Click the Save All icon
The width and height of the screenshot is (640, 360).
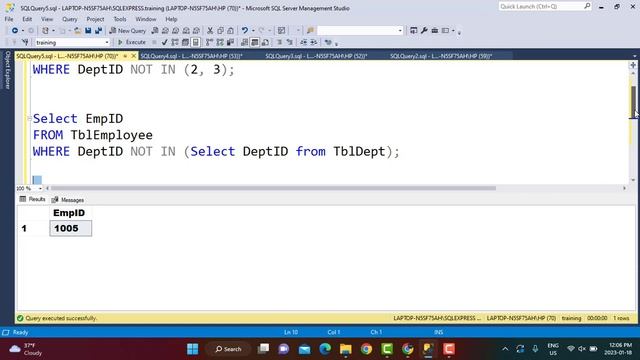[x=98, y=31]
